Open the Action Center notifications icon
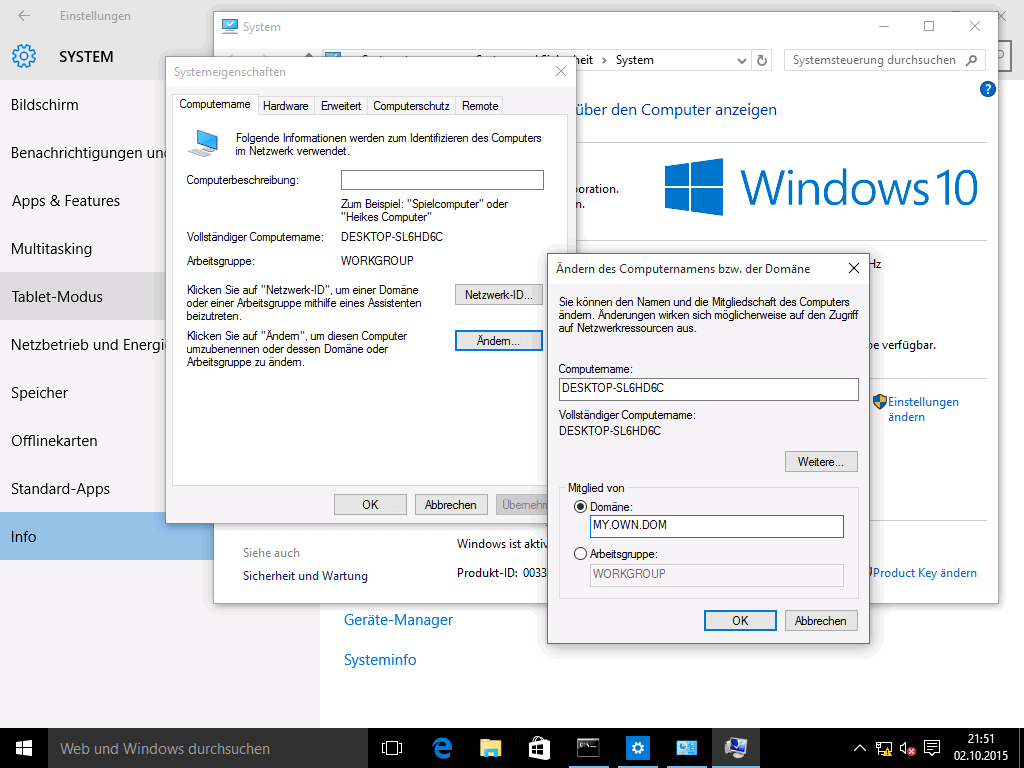 tap(933, 748)
